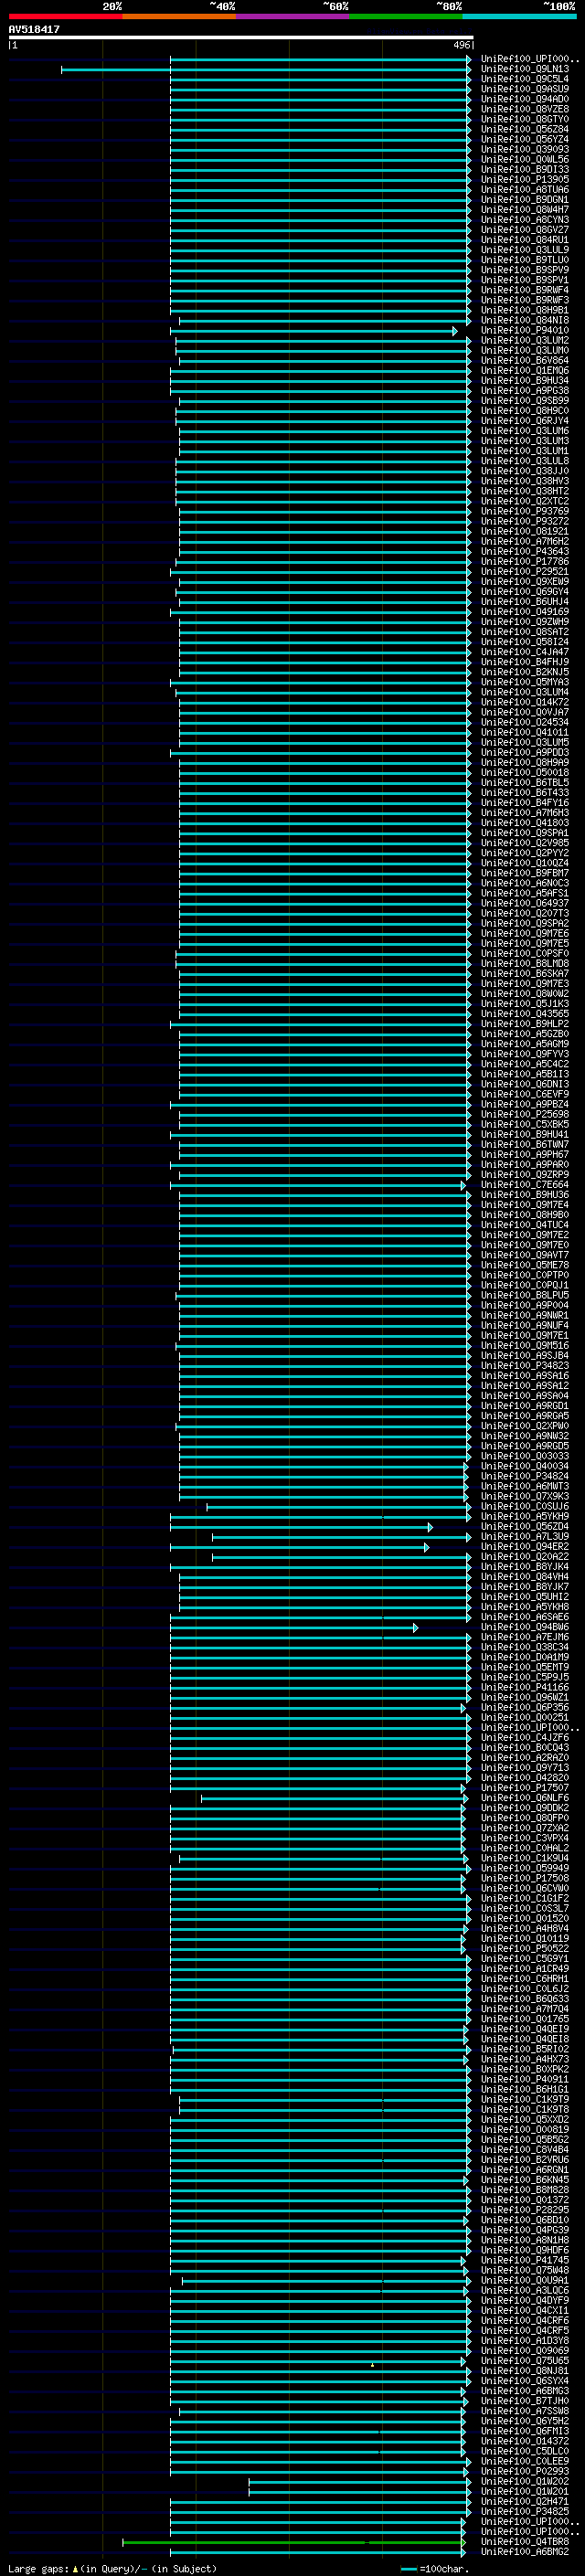Click the query end position 496
Viewport: 585px width, 2576px height.
[x=461, y=45]
